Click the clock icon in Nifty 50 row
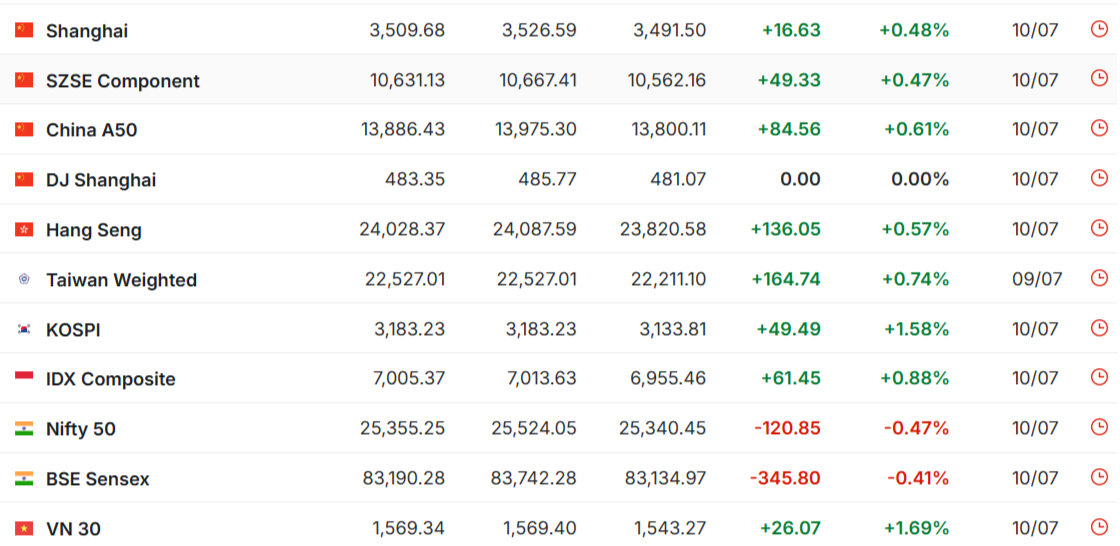The height and width of the screenshot is (546, 1120). click(1099, 427)
